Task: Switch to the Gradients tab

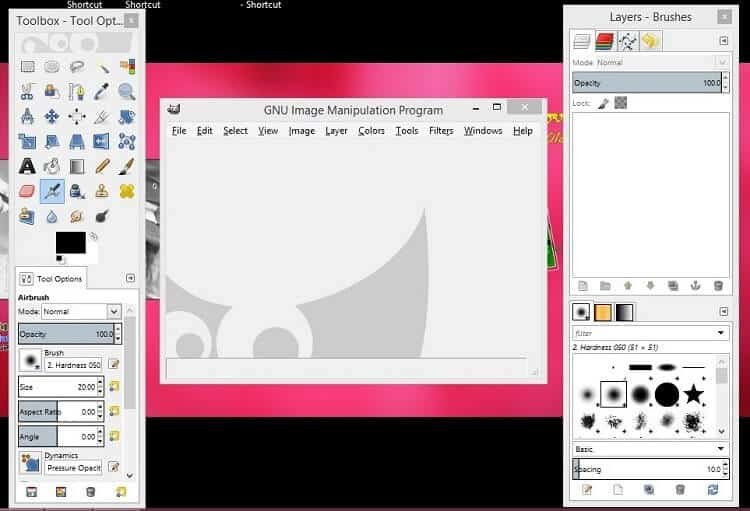Action: pos(624,312)
